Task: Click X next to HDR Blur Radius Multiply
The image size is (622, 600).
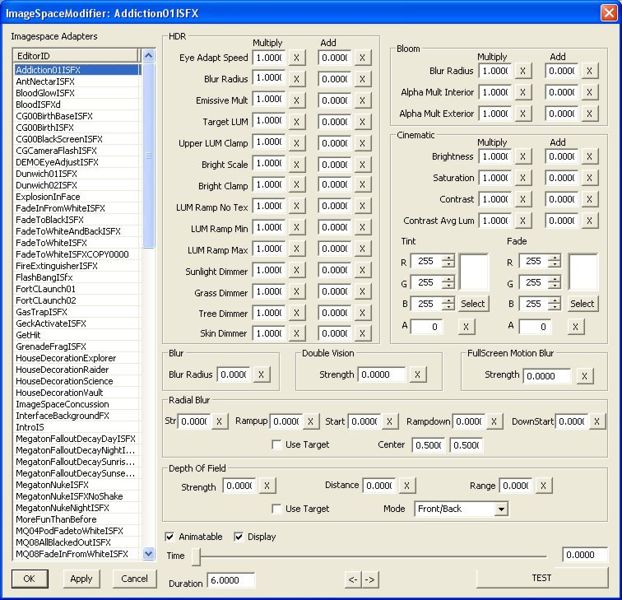Action: (x=296, y=79)
